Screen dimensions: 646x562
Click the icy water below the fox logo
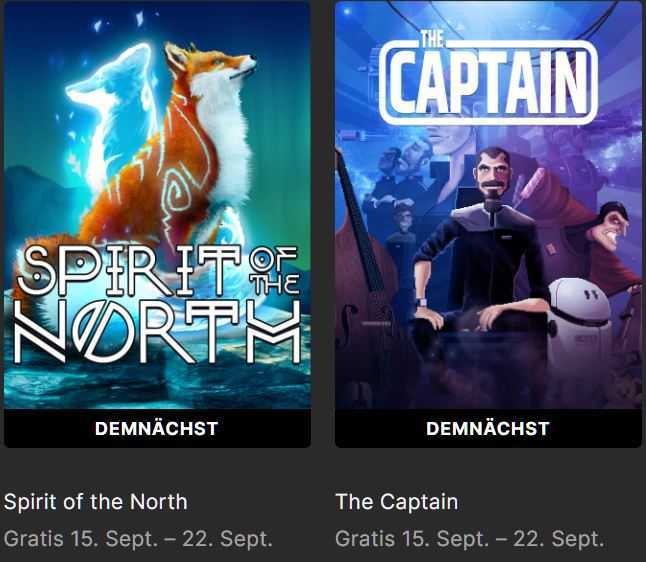point(157,385)
